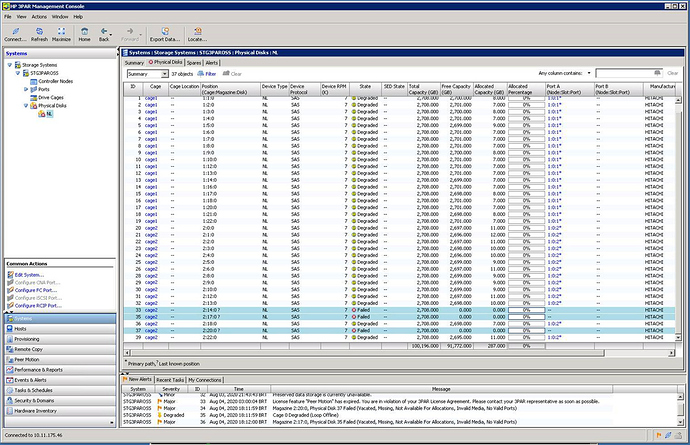Expand the navigation pane overflow arrow at the bottom
Viewport: 690px width, 445px height.
tap(112, 423)
